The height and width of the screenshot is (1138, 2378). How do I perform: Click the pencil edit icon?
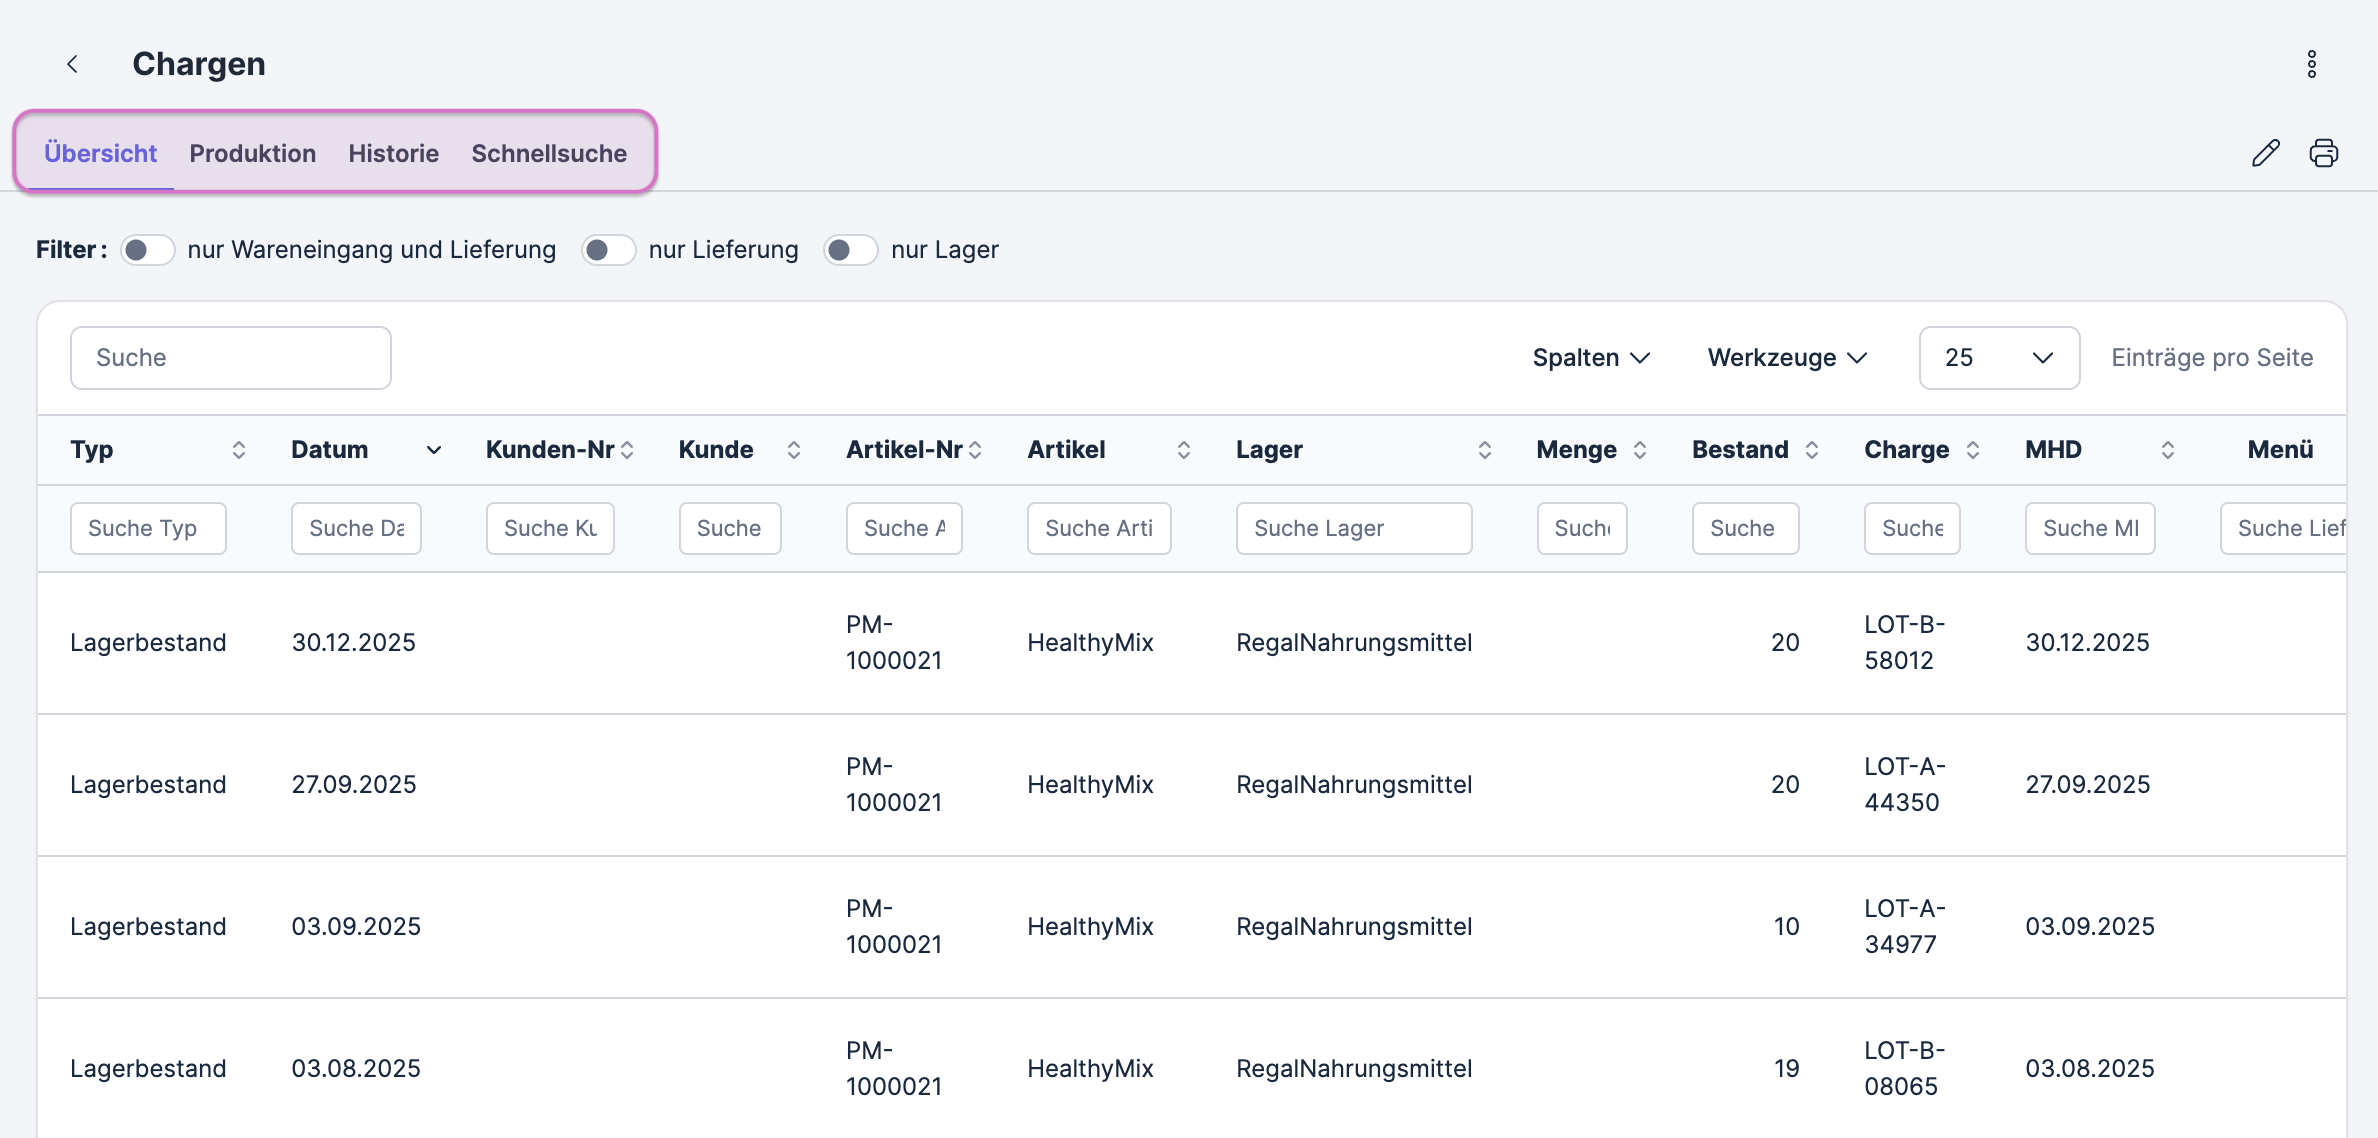click(x=2265, y=153)
